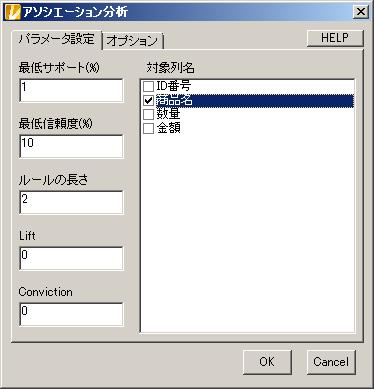
Task: Click the 数量 item label in list
Action: [168, 114]
